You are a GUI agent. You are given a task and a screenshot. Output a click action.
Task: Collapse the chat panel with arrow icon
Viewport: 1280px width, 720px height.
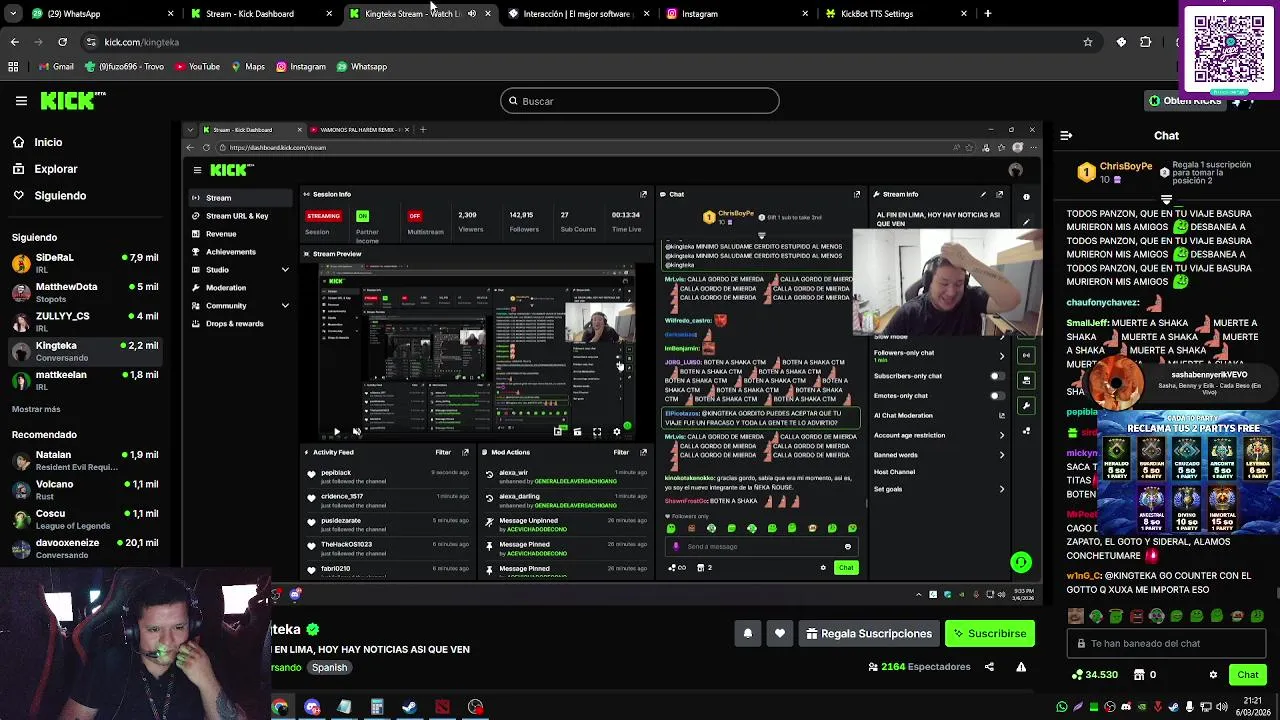pos(1066,135)
